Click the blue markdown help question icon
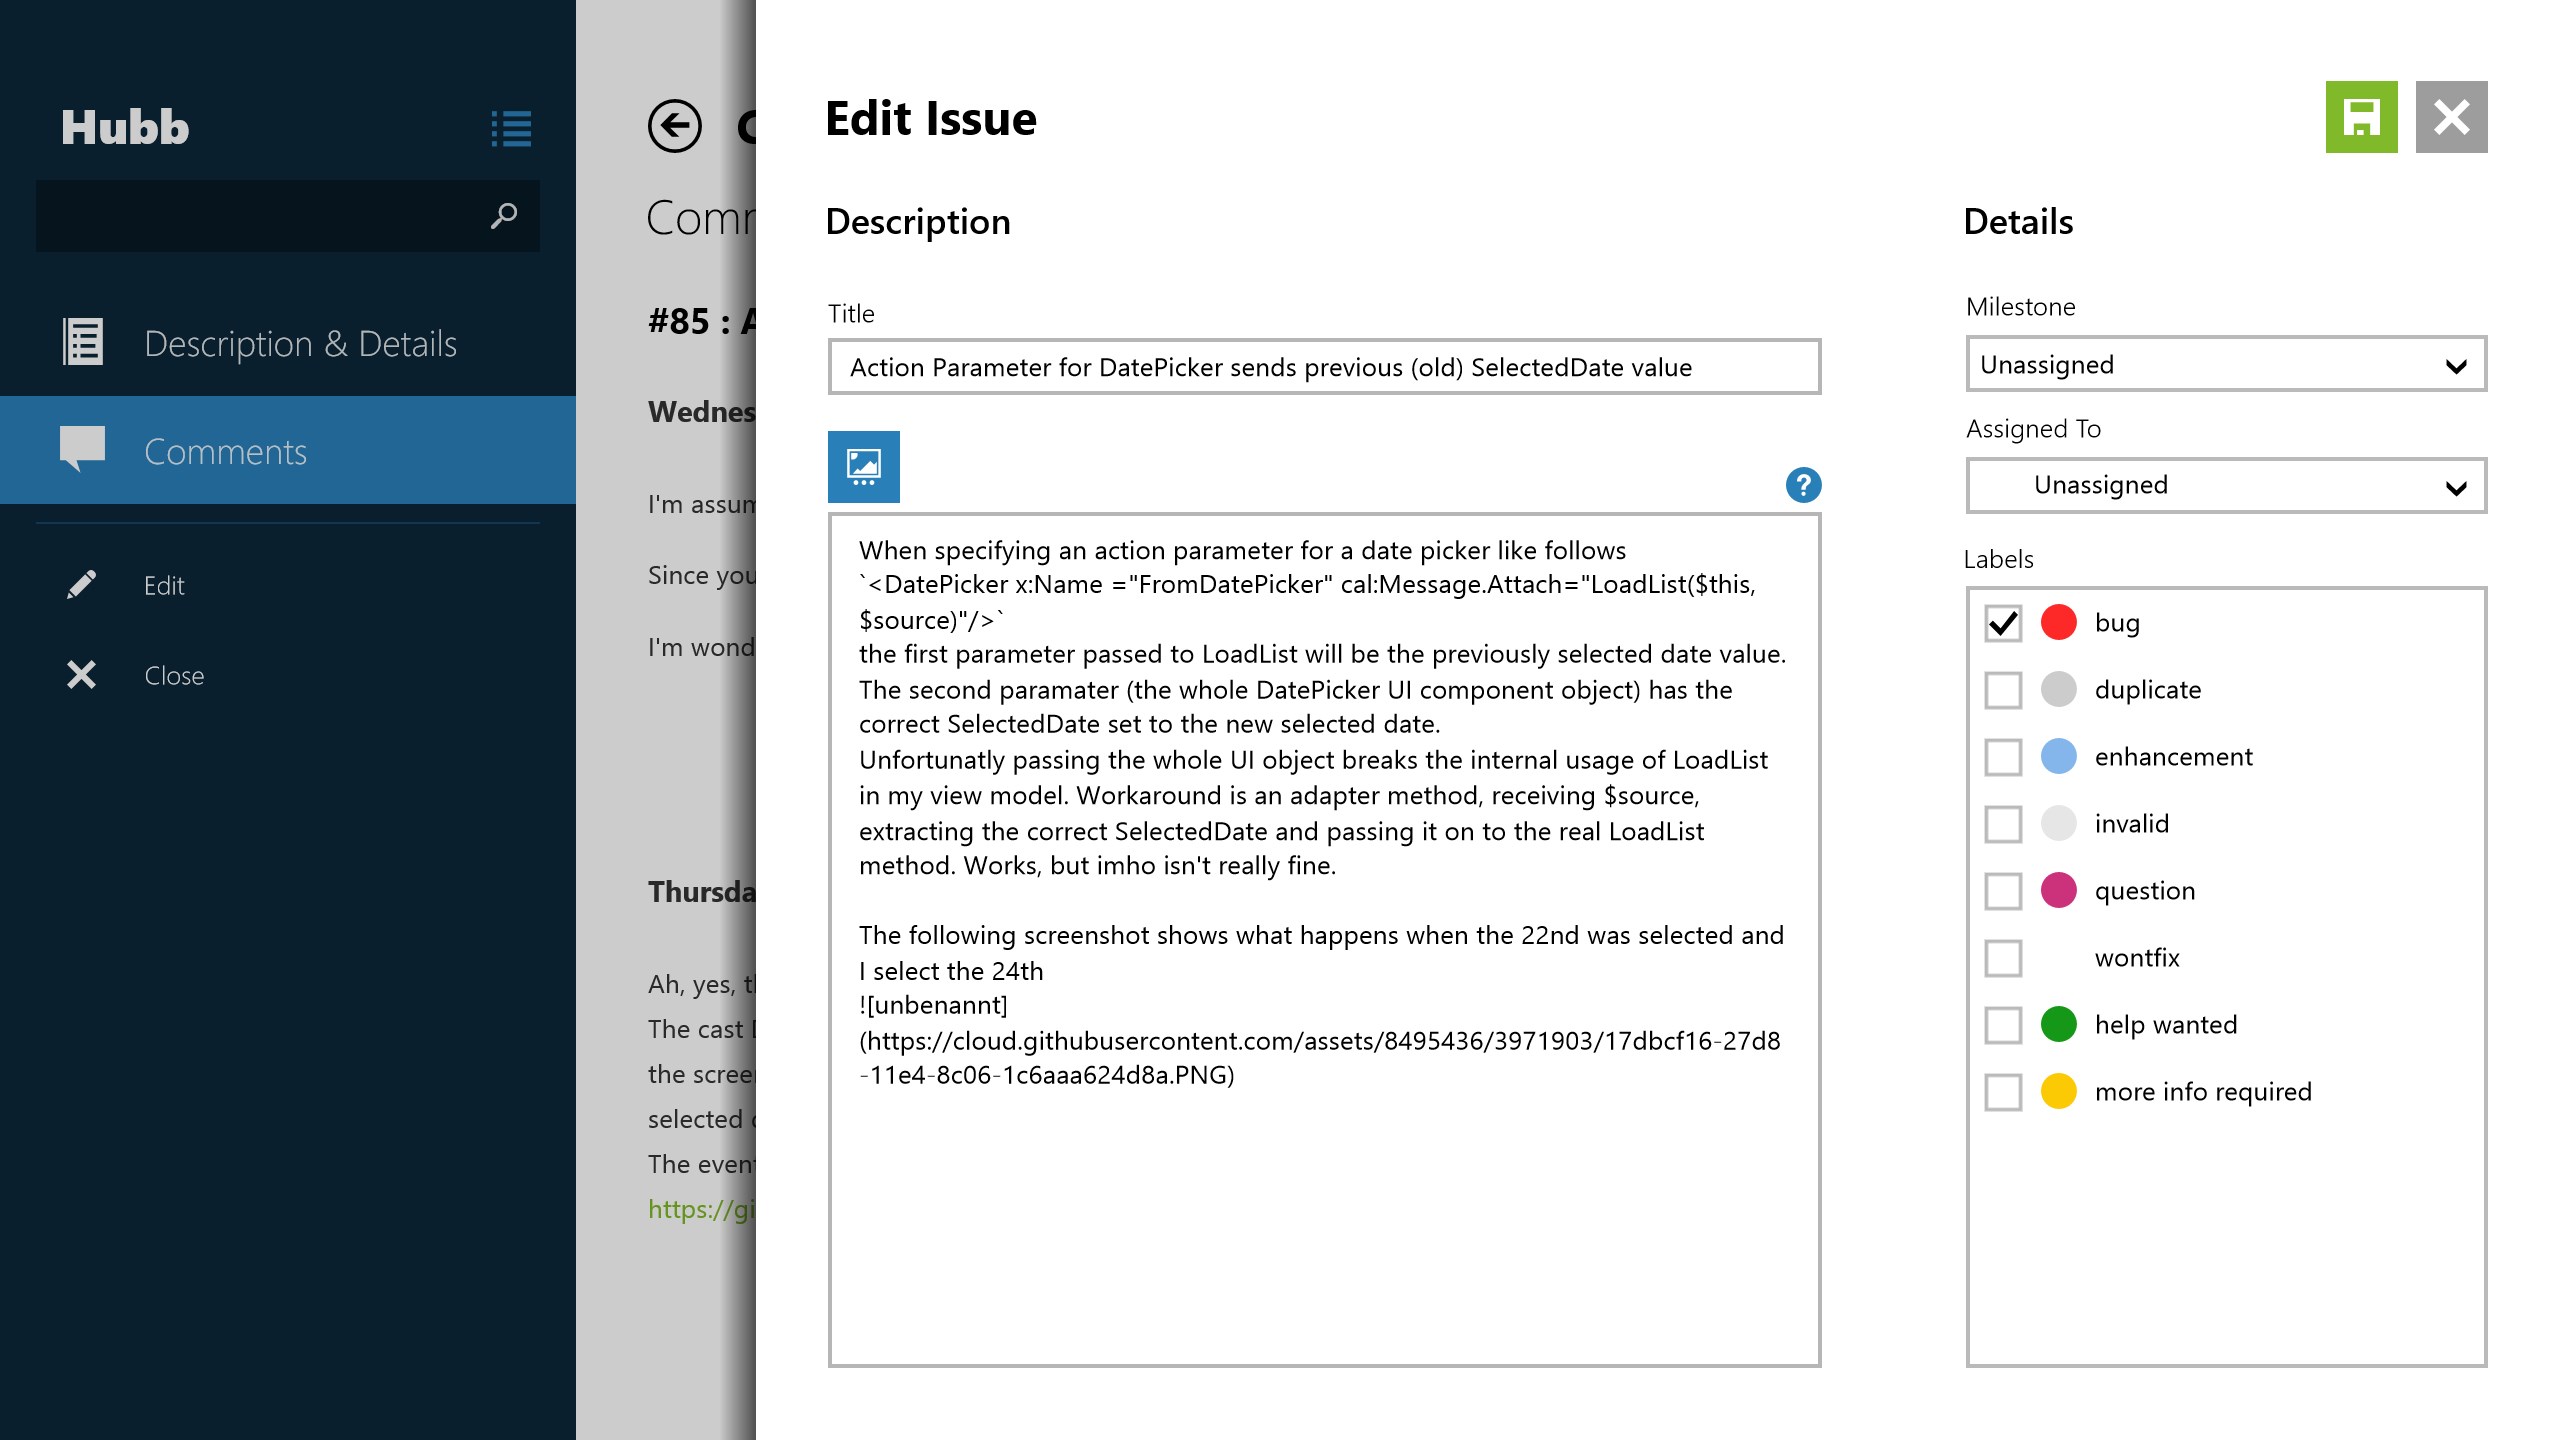Viewport: 2560px width, 1440px height. [1803, 486]
